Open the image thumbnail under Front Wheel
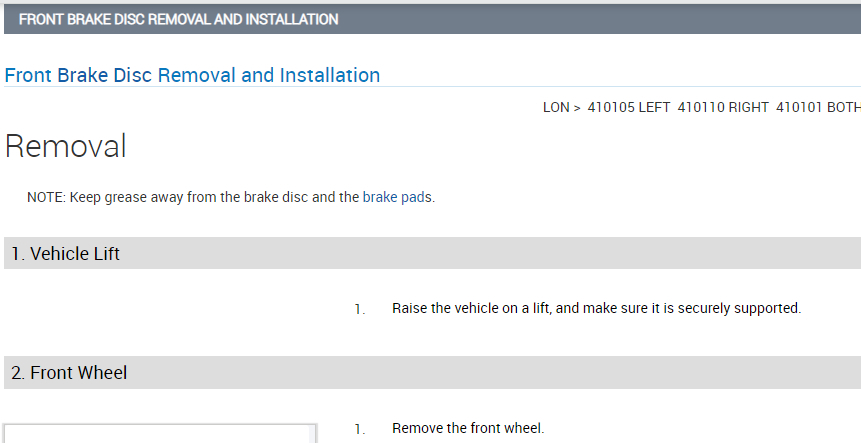Image resolution: width=861 pixels, height=443 pixels. [160, 434]
